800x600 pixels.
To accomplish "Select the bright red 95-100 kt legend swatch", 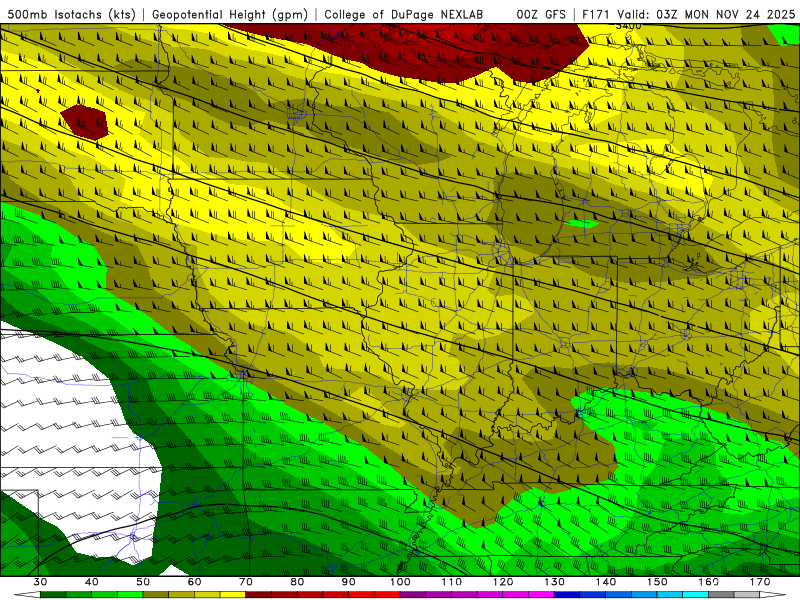I will [387, 595].
